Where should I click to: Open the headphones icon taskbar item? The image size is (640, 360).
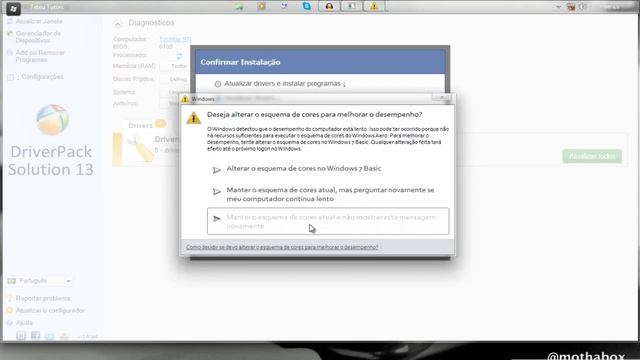click(x=329, y=6)
